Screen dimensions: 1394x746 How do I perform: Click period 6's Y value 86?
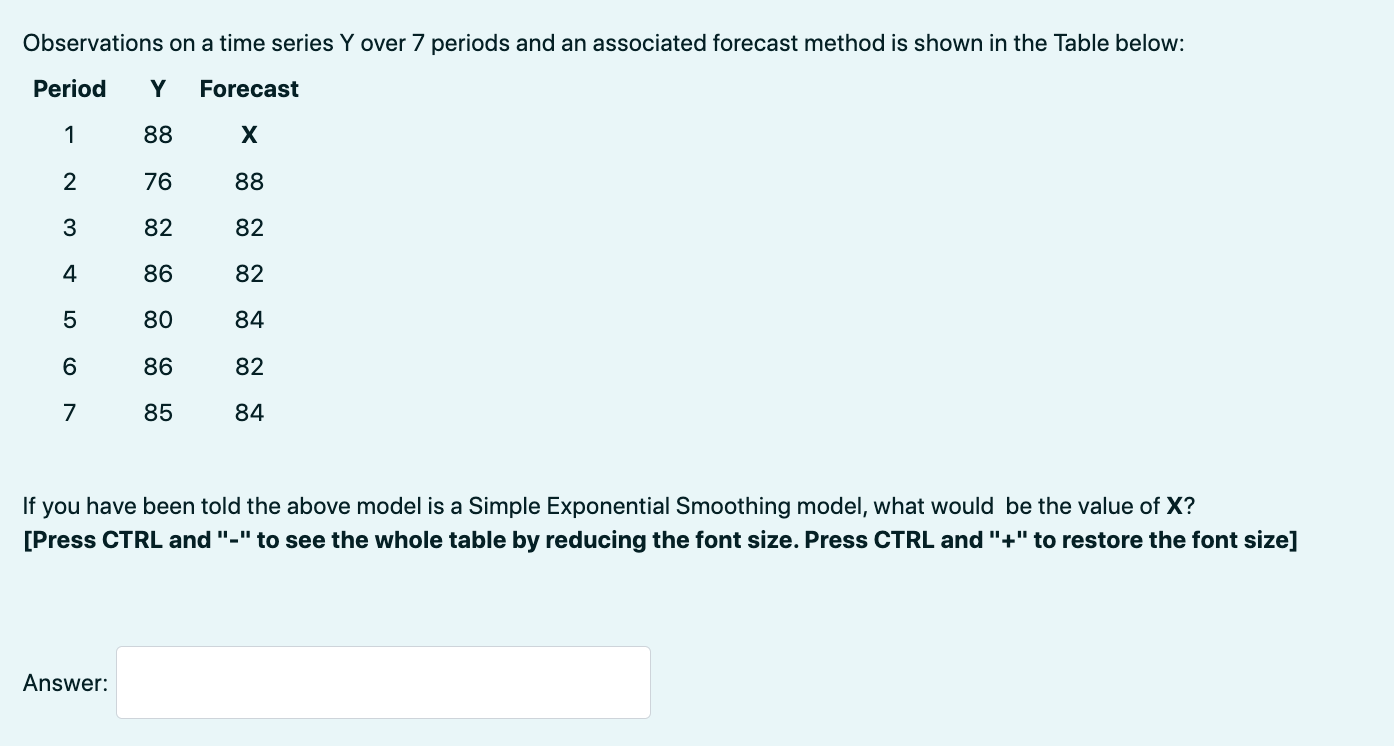[x=157, y=366]
